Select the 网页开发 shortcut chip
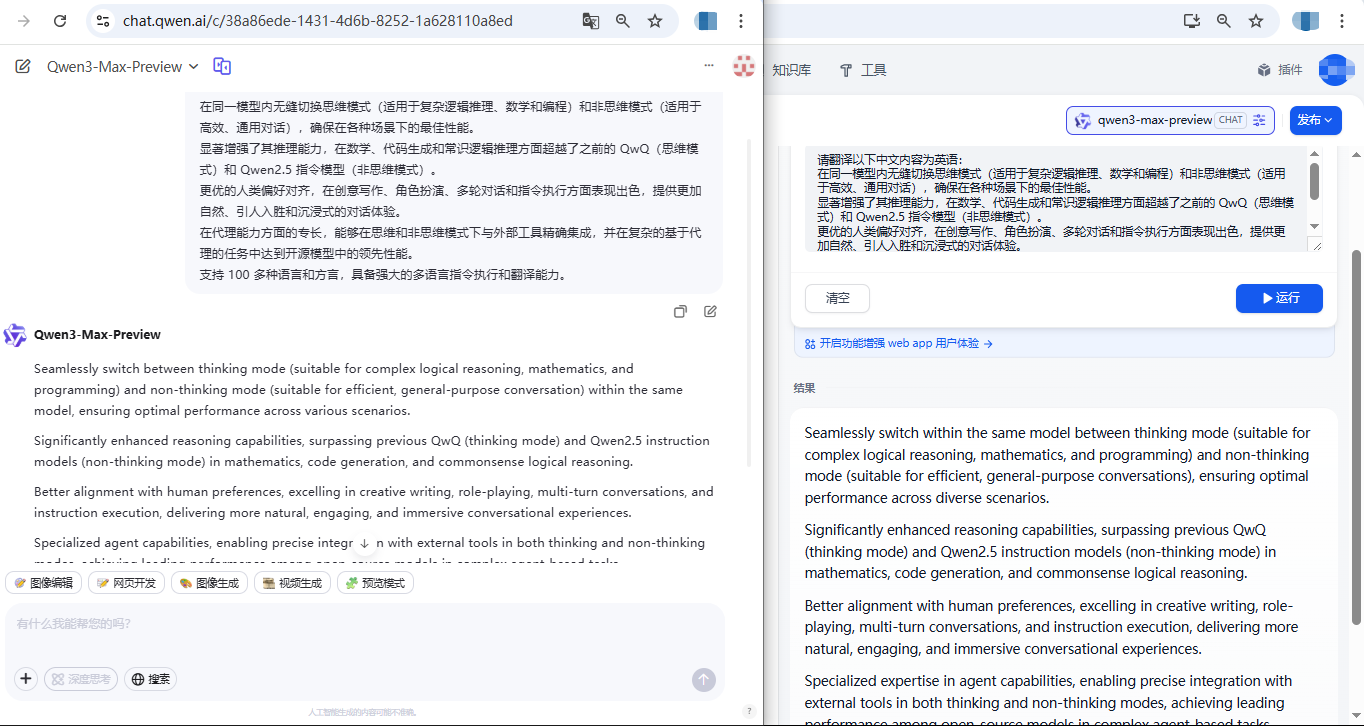 [127, 583]
